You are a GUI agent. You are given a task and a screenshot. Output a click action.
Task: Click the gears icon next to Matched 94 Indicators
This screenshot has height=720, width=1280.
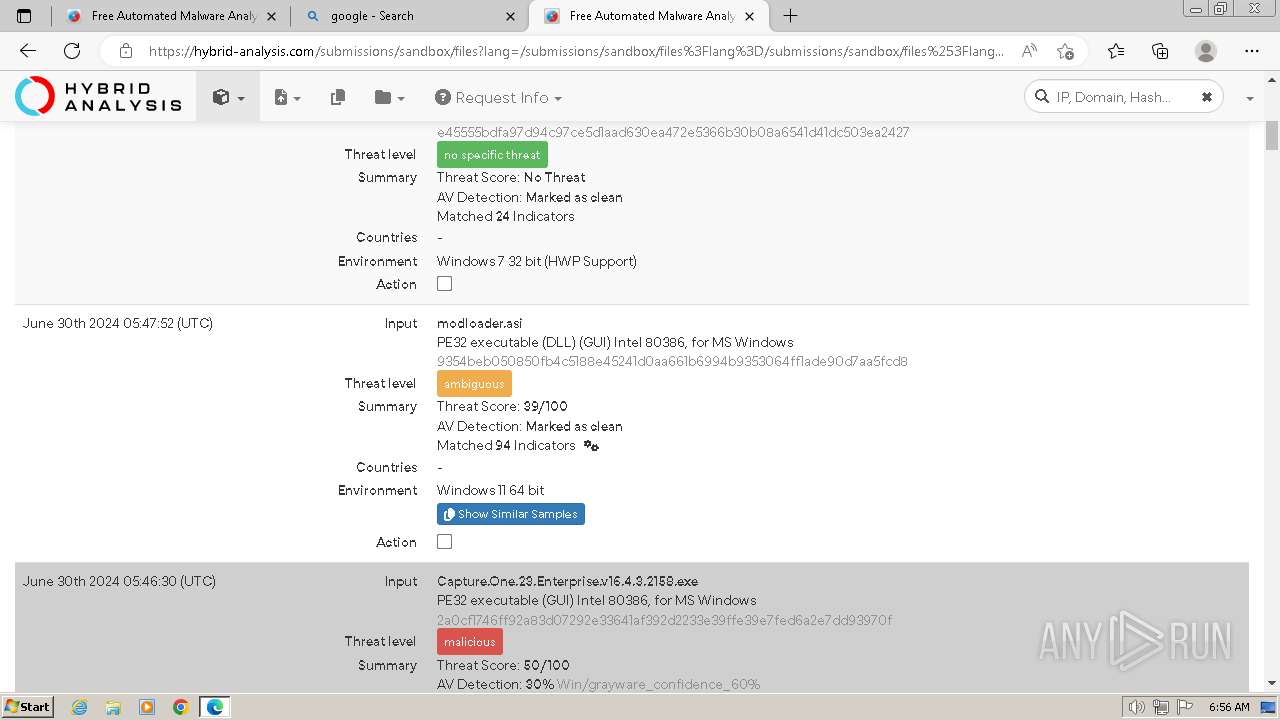coord(591,446)
